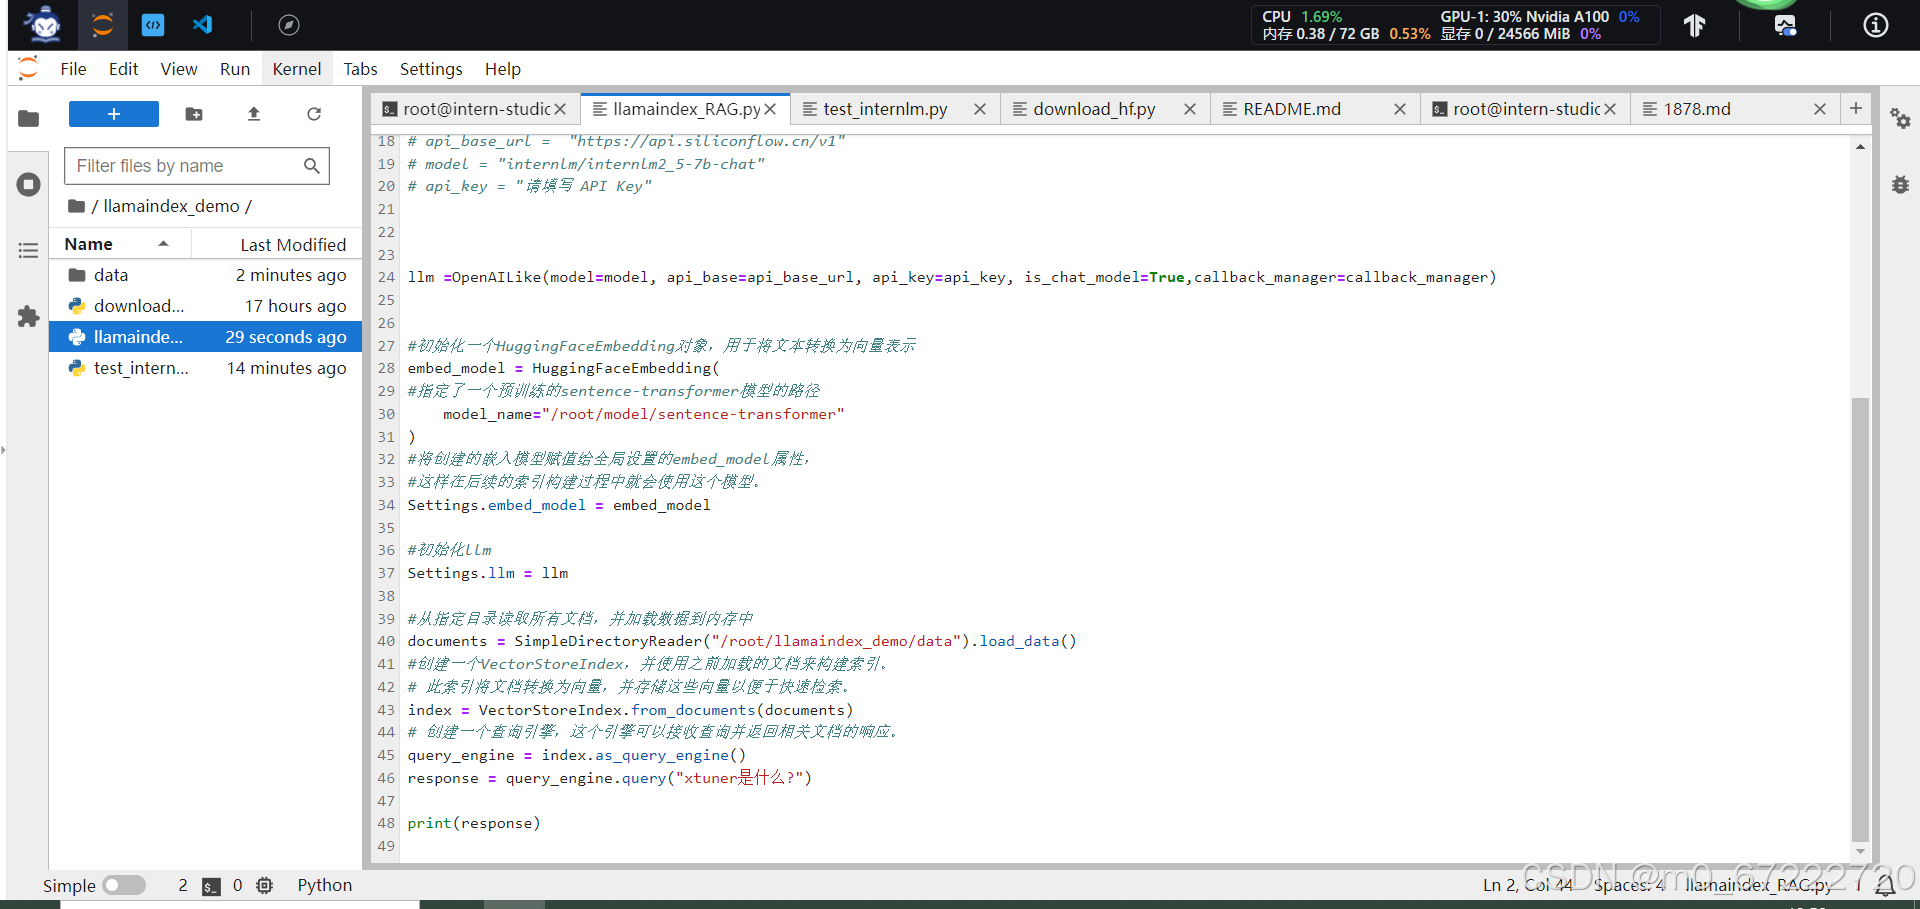Open the extension manager puzzle icon

tap(28, 317)
